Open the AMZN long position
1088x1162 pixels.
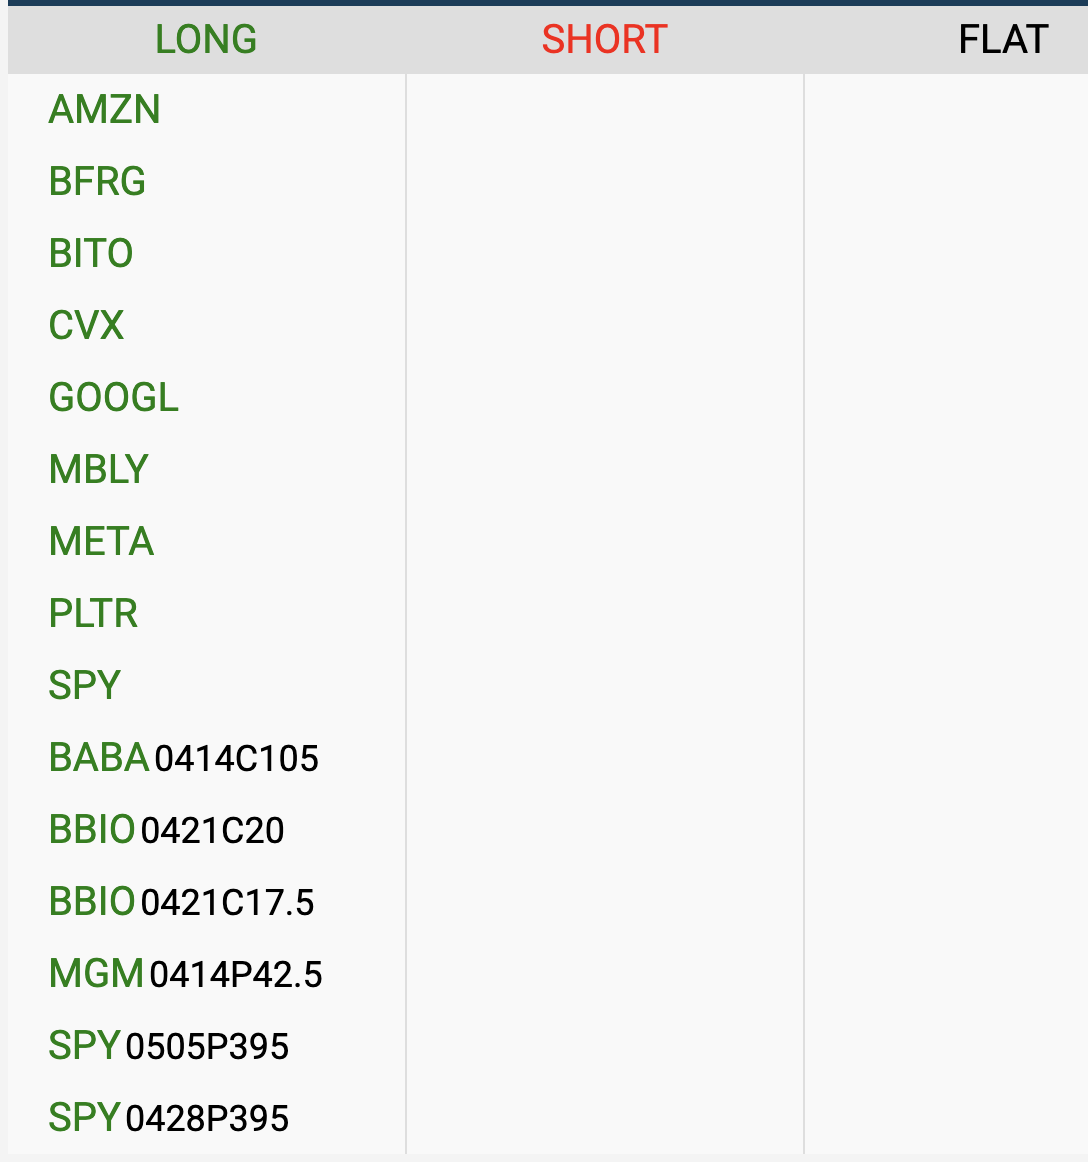click(105, 110)
